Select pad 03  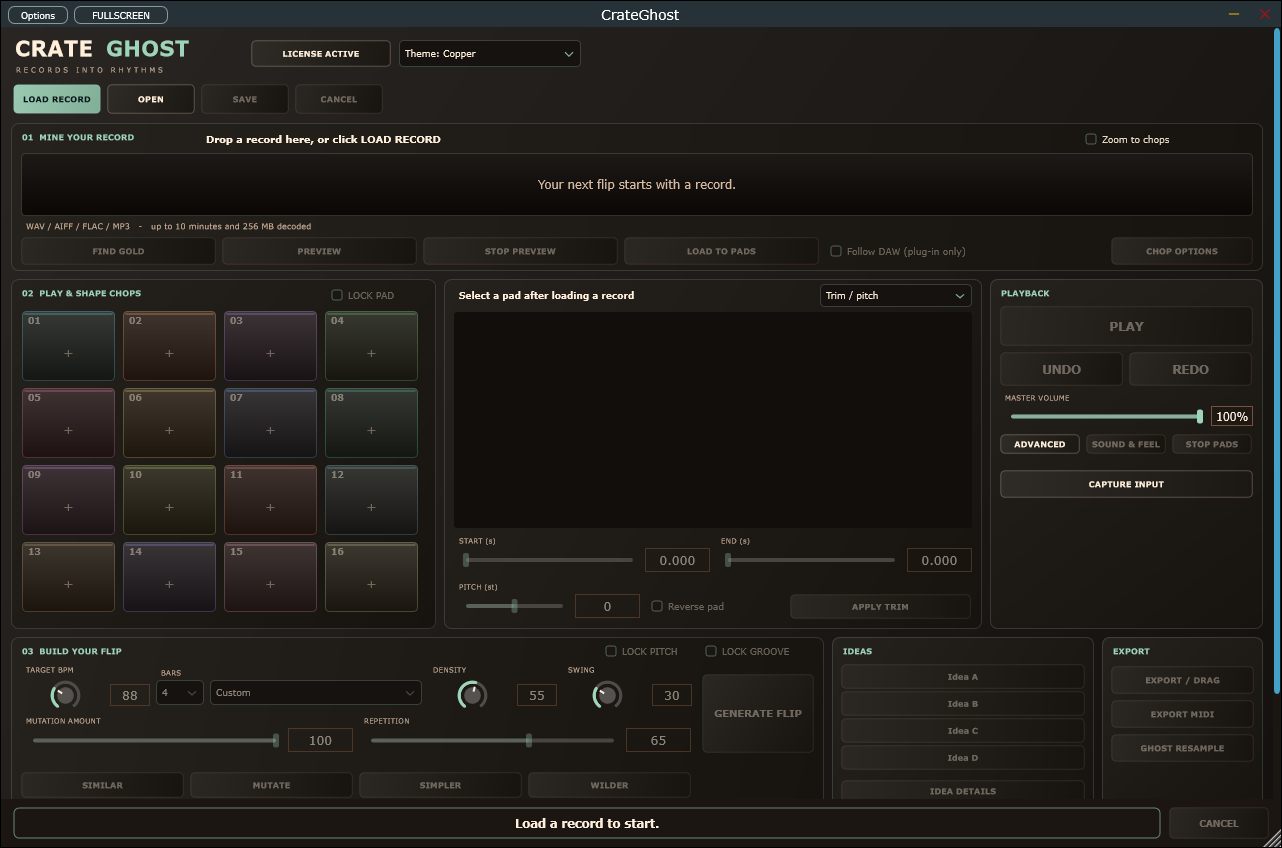pos(270,346)
